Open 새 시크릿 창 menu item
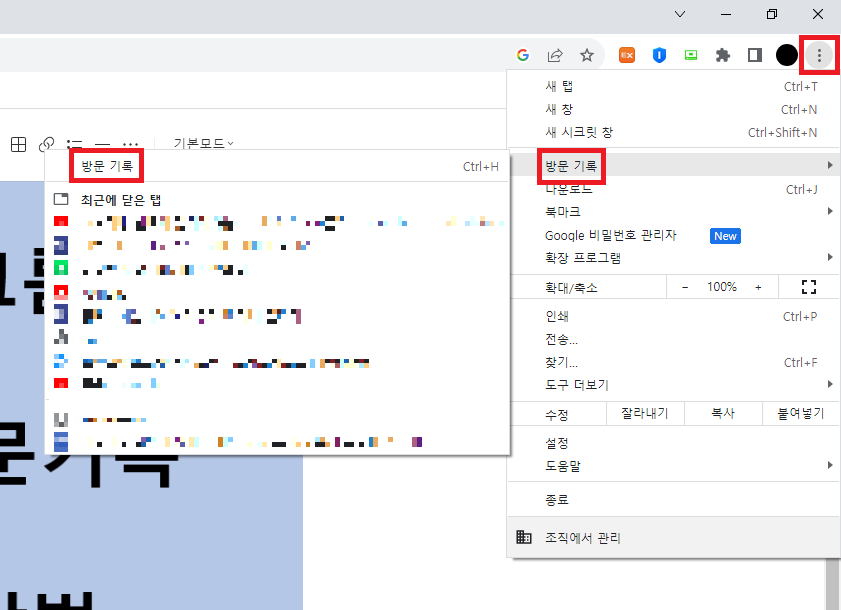 [x=673, y=133]
